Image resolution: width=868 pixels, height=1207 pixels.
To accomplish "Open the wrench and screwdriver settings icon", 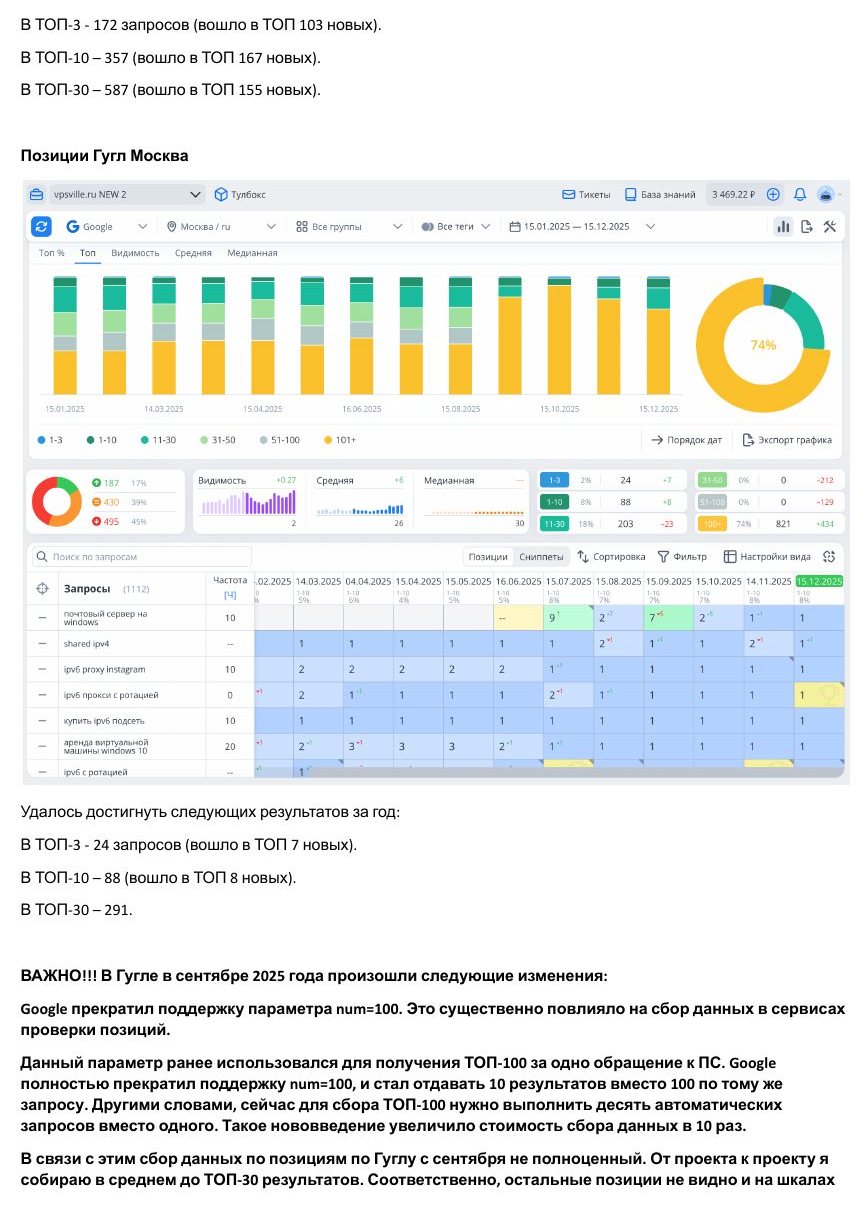I will 829,226.
